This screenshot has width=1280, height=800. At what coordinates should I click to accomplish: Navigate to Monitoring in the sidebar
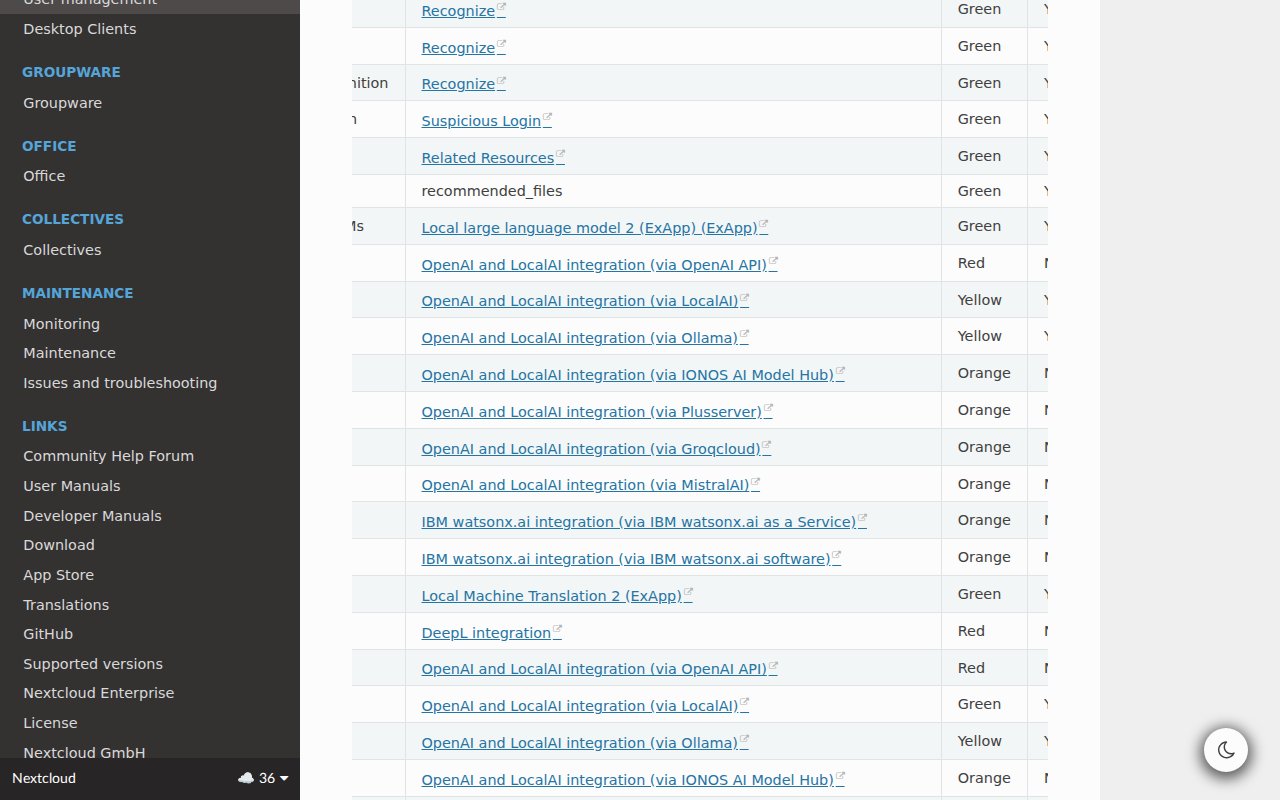(x=61, y=324)
